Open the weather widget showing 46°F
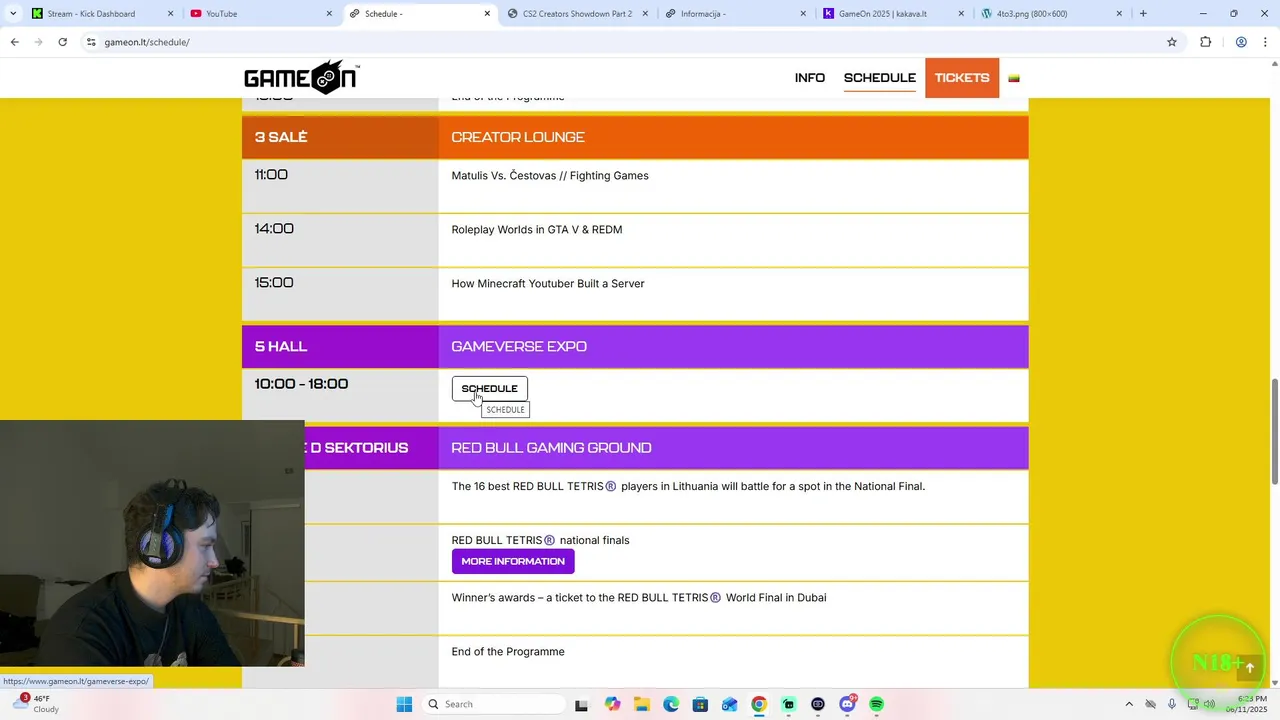The image size is (1280, 720). click(36, 704)
